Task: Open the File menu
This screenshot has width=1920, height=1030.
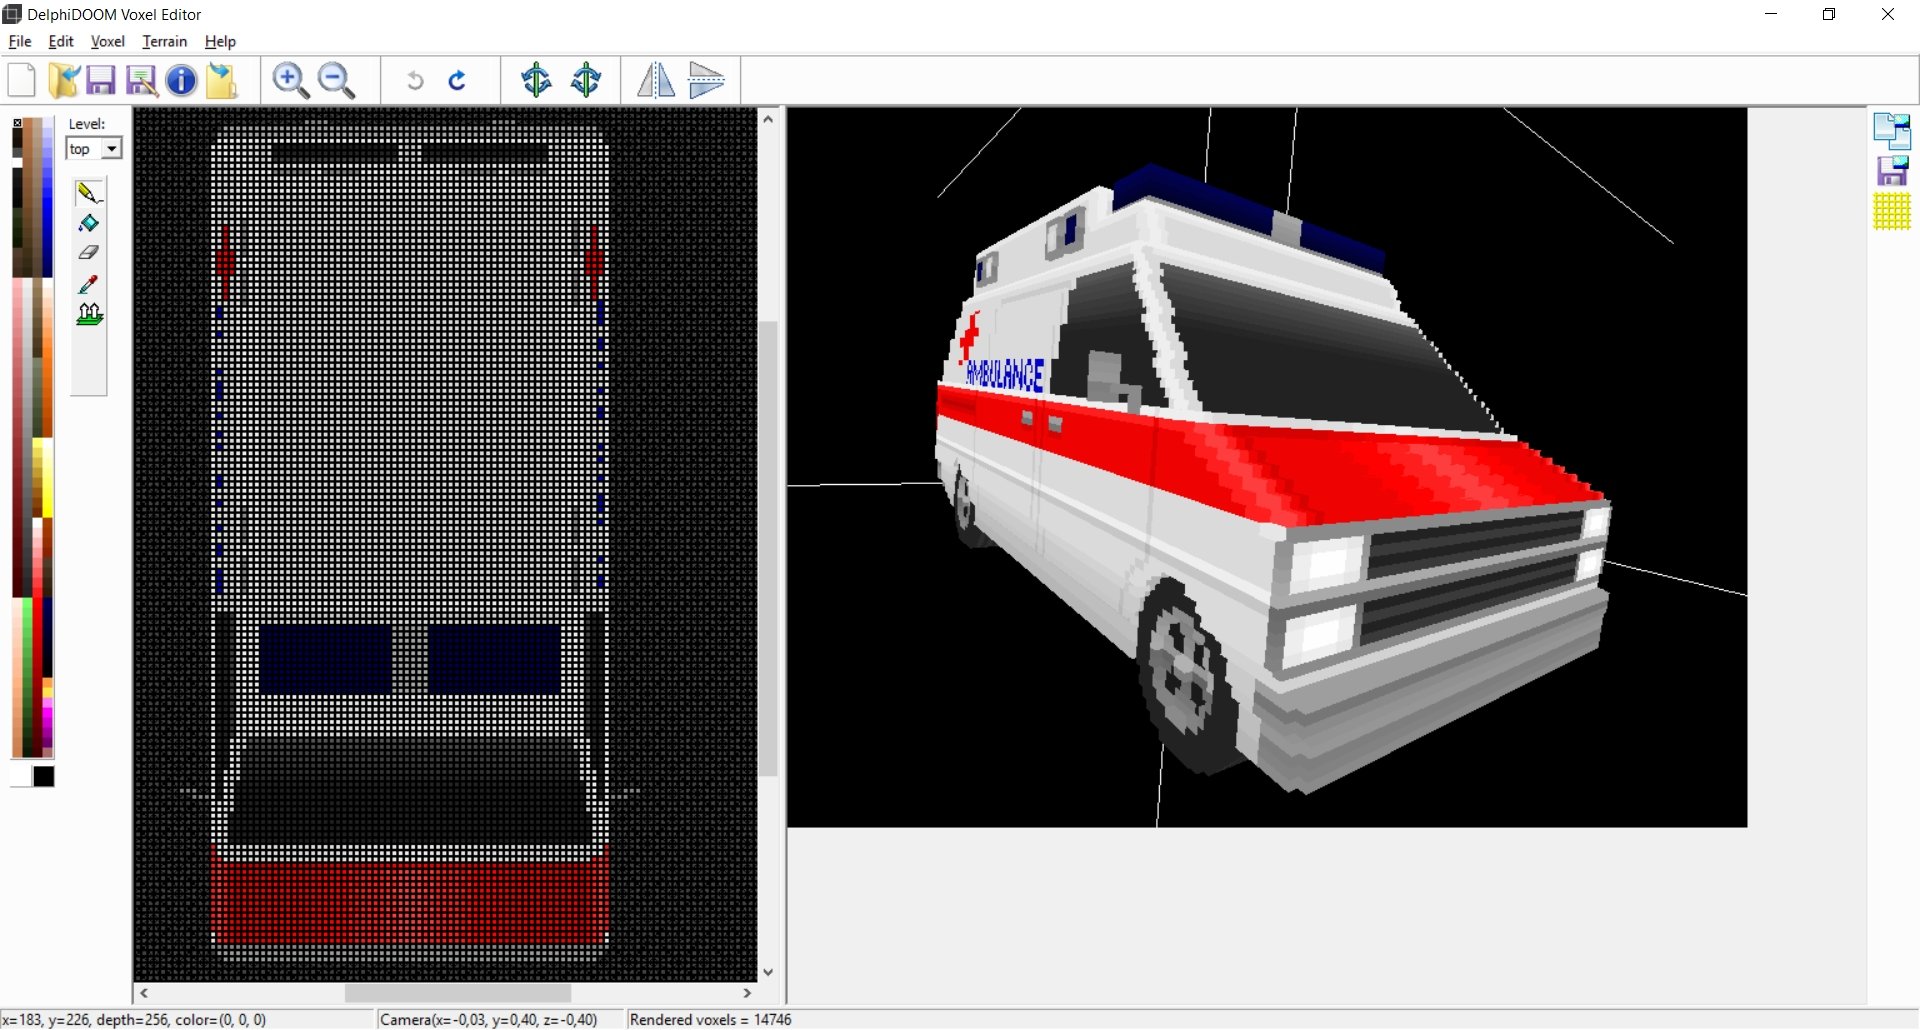Action: (20, 41)
